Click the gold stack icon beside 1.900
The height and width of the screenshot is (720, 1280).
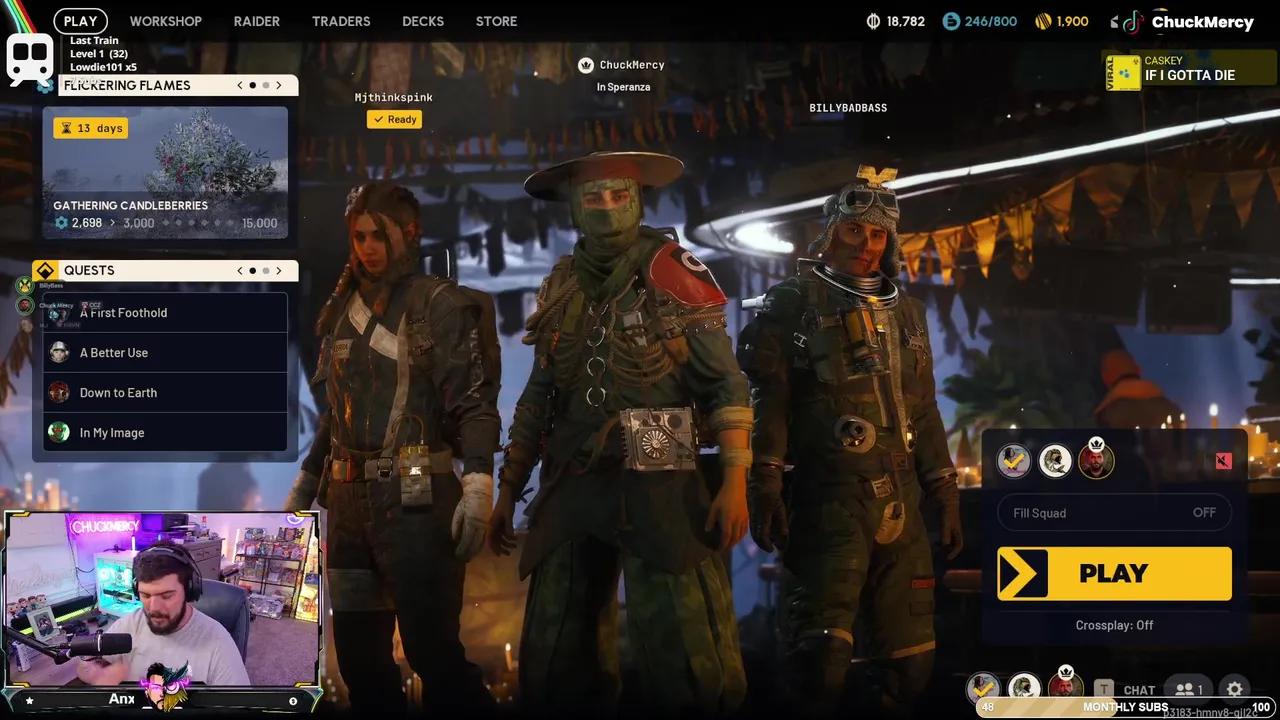click(1043, 21)
